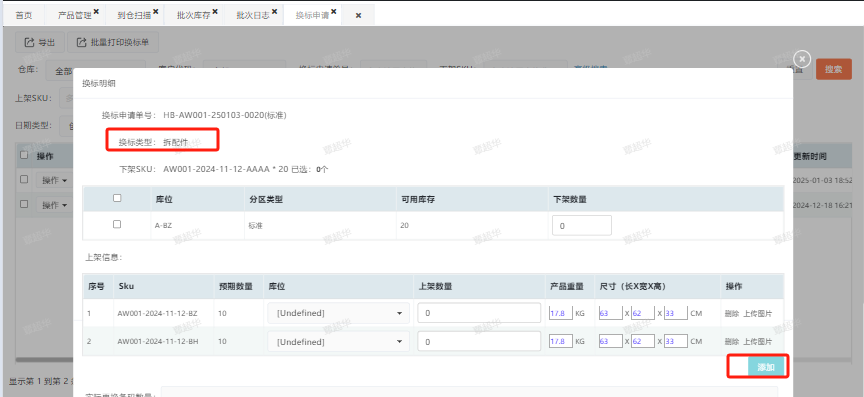
Task: Switch to the 批次库存 tab
Action: [x=193, y=15]
